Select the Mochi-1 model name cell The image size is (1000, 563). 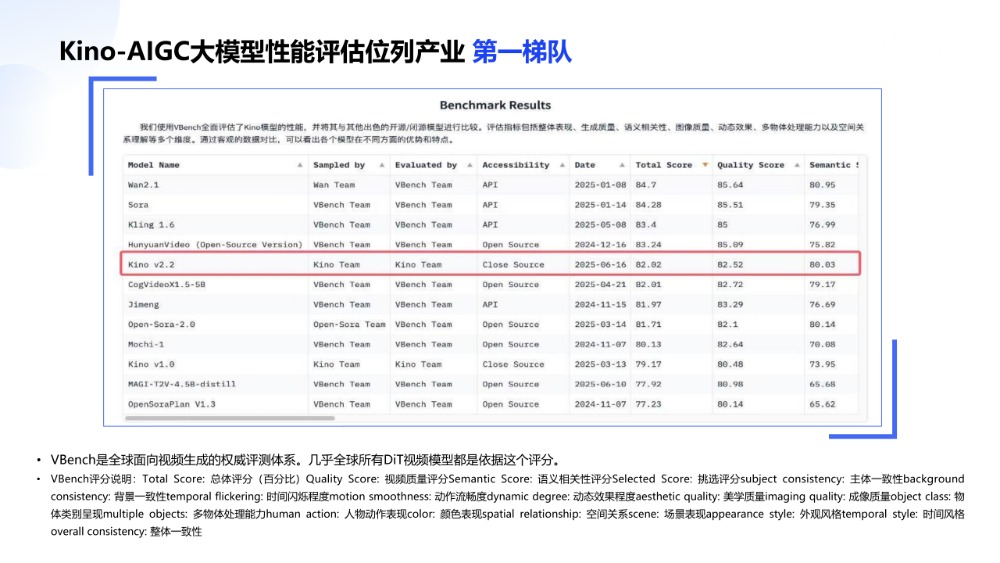pos(146,344)
